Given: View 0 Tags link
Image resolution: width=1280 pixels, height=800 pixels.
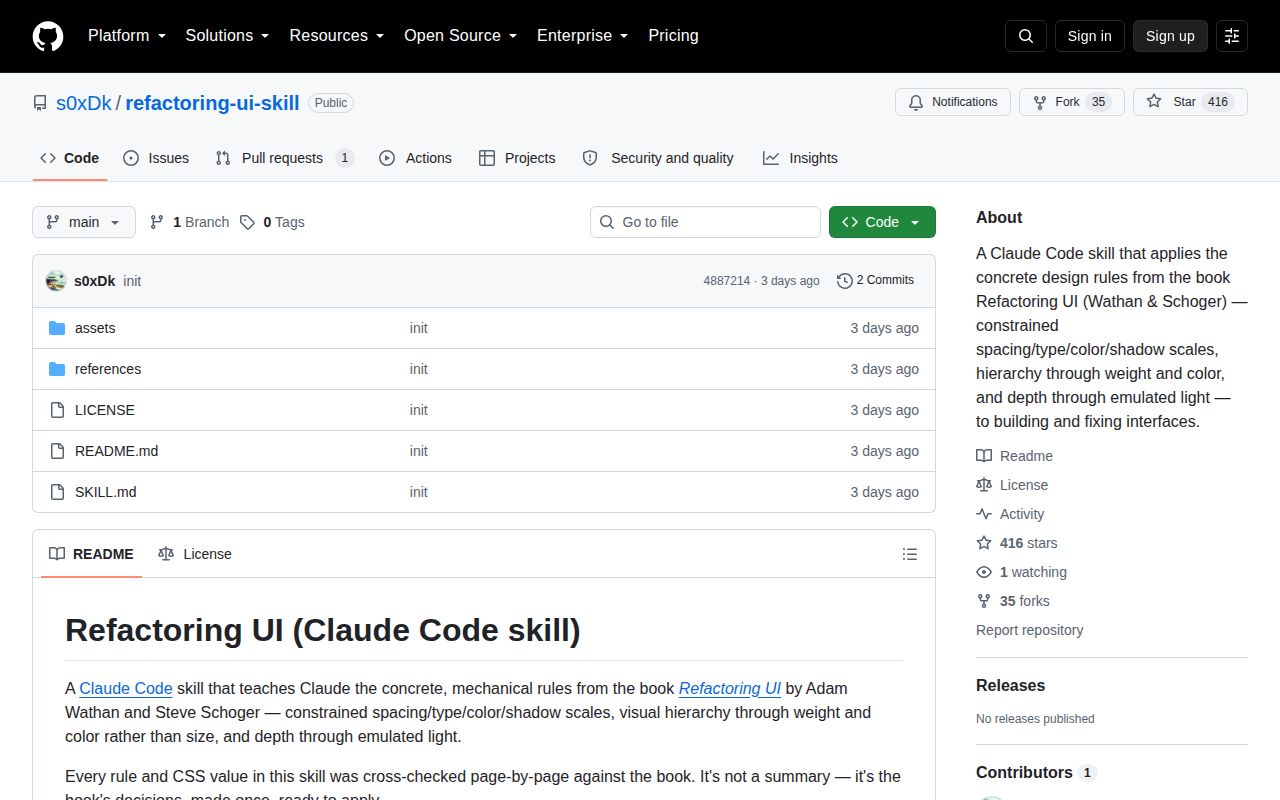Looking at the screenshot, I should (272, 222).
